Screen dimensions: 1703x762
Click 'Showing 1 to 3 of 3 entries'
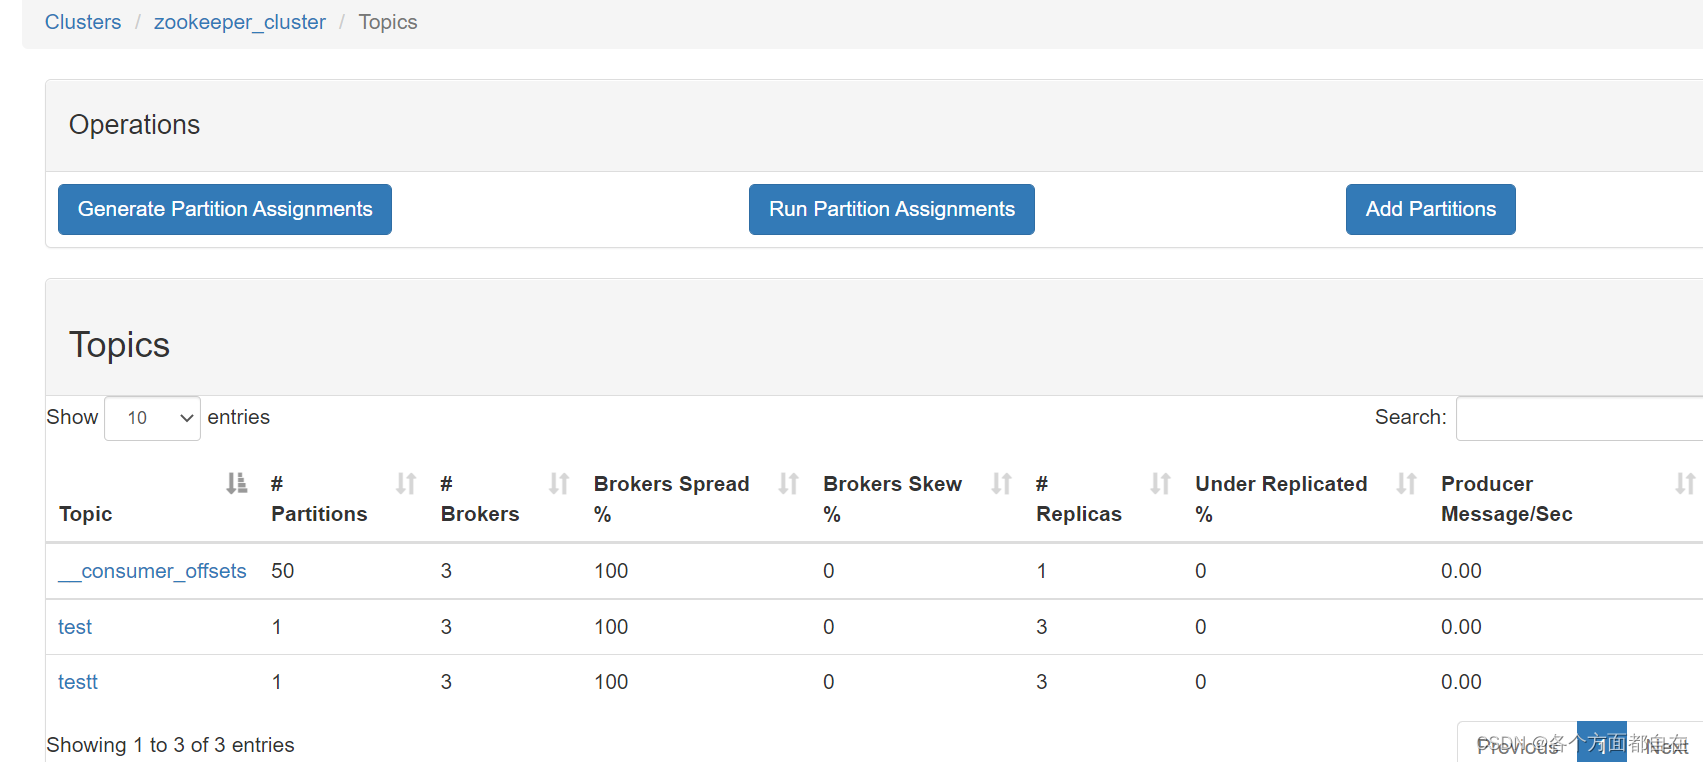click(170, 745)
